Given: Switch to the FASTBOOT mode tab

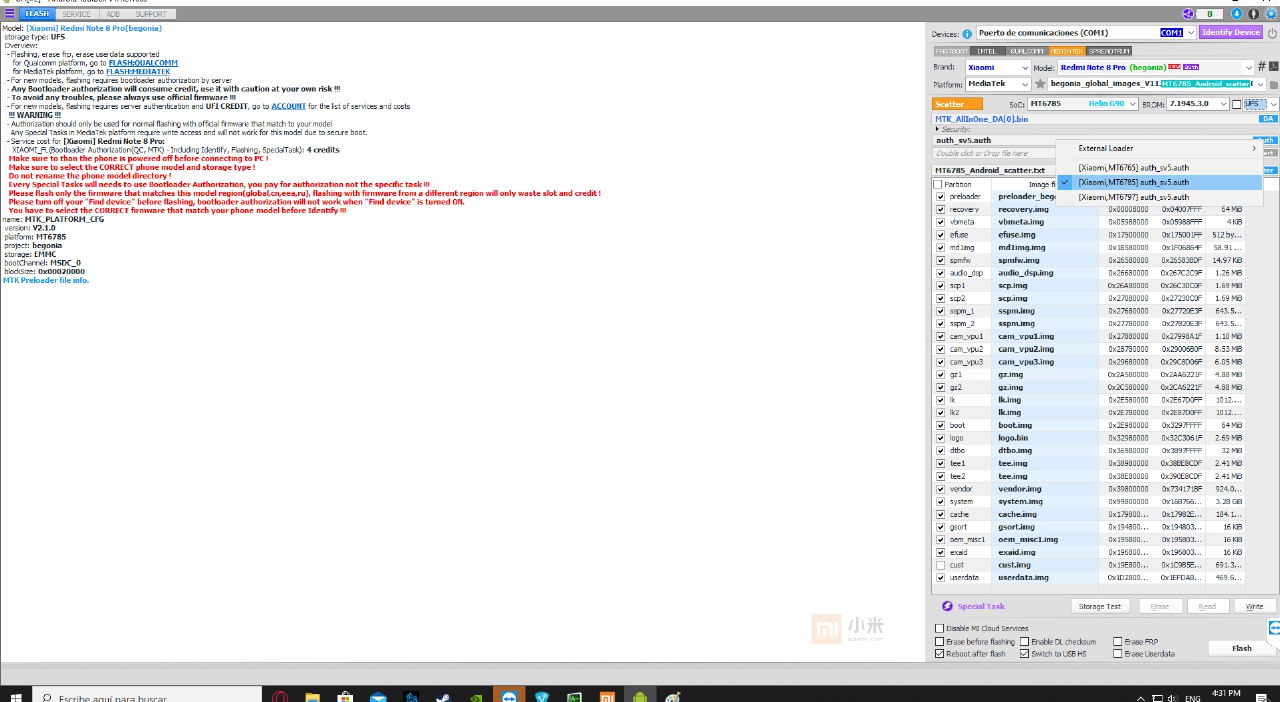Looking at the screenshot, I should 950,50.
